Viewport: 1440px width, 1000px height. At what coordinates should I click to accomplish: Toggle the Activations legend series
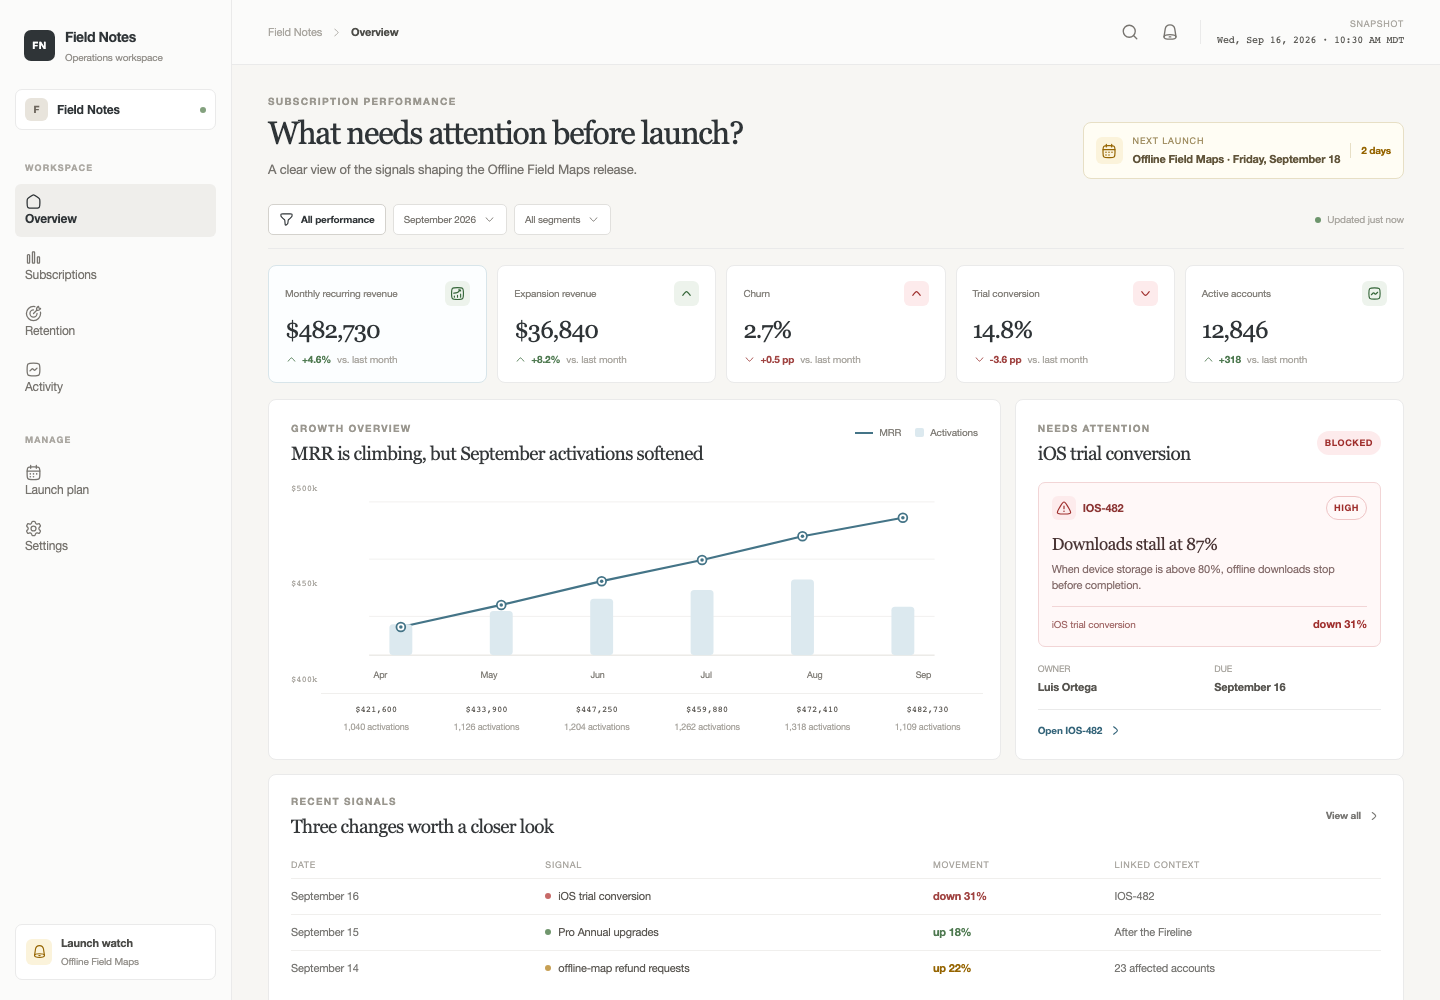coord(946,433)
